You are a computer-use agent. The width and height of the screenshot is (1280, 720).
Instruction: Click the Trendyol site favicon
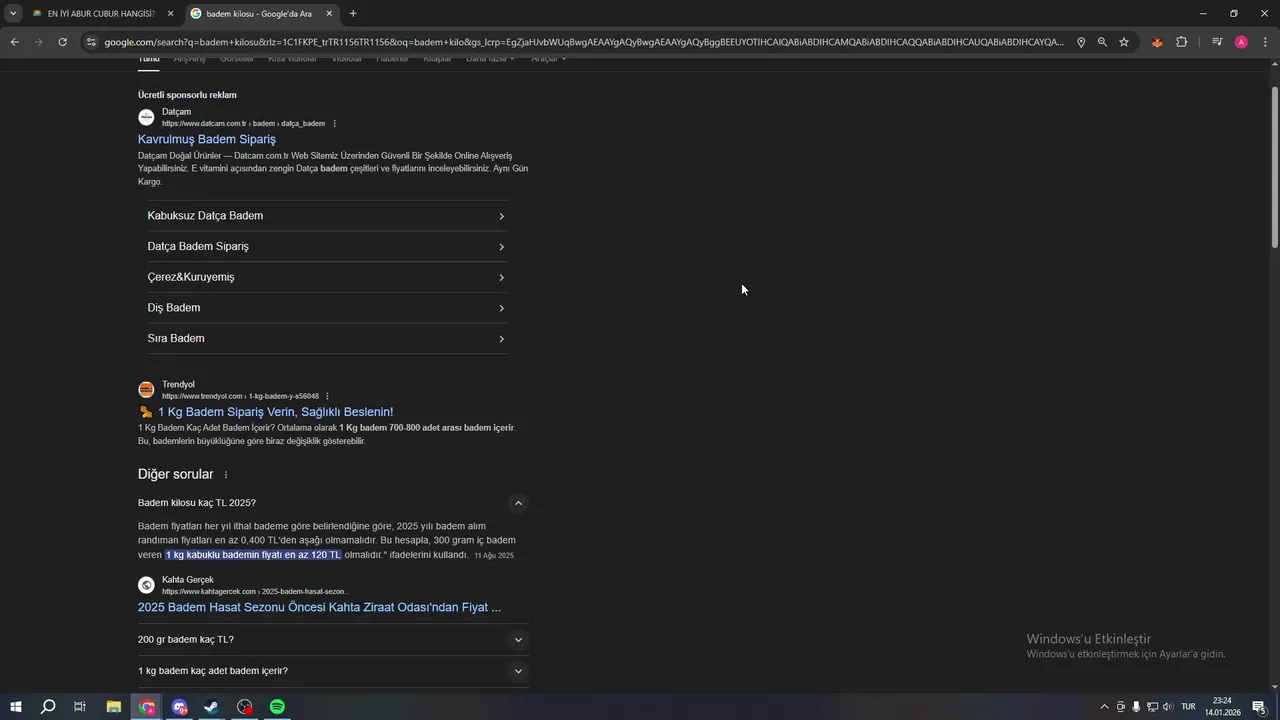pos(146,389)
